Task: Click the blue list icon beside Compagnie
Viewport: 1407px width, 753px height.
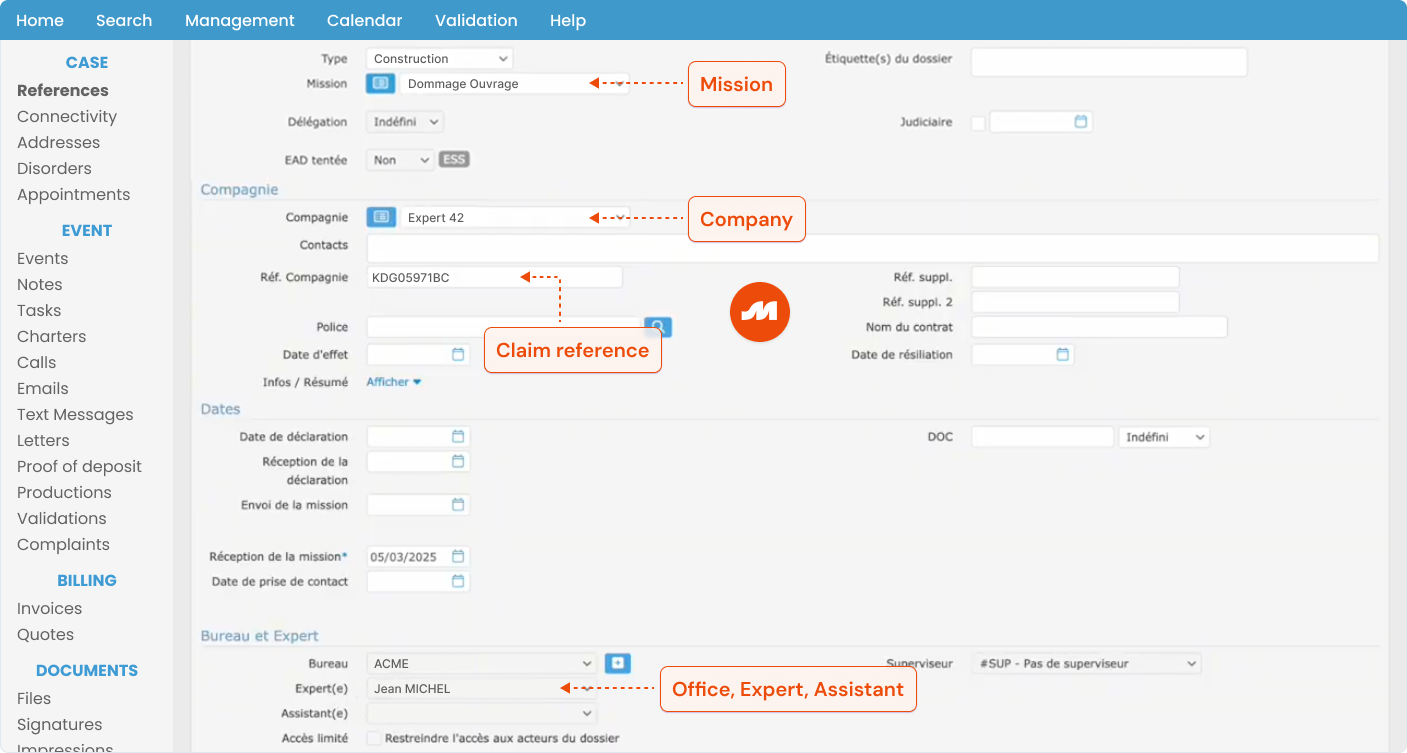Action: coord(381,217)
